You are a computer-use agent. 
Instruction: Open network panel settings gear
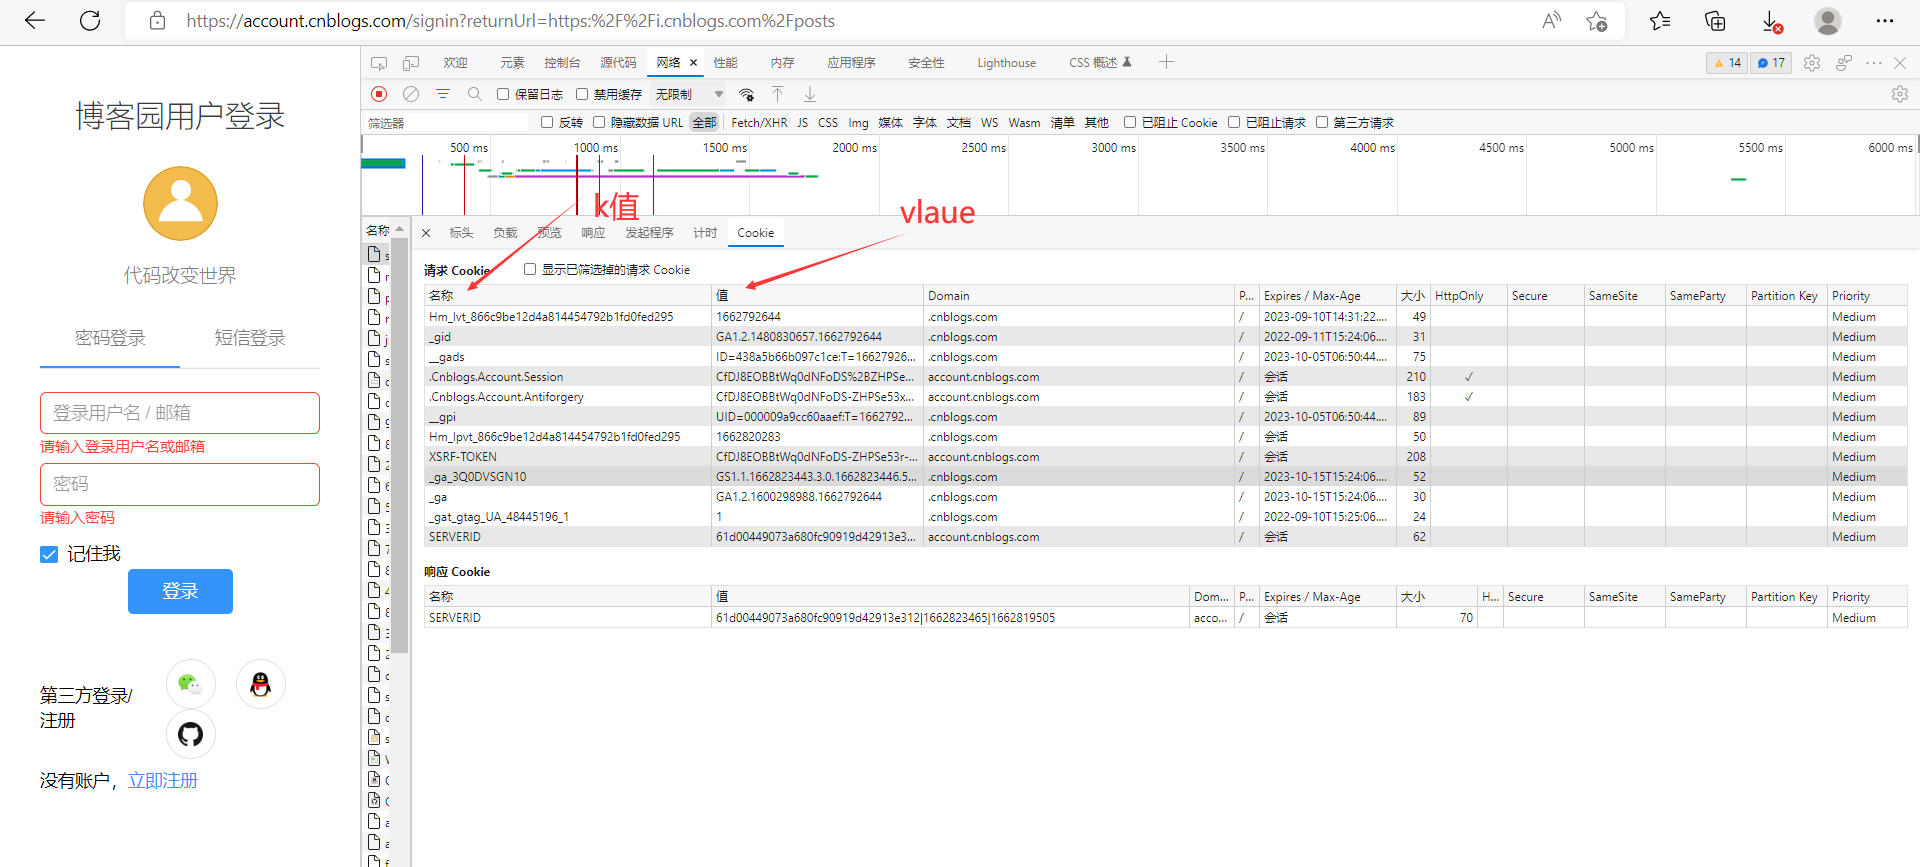point(1900,94)
